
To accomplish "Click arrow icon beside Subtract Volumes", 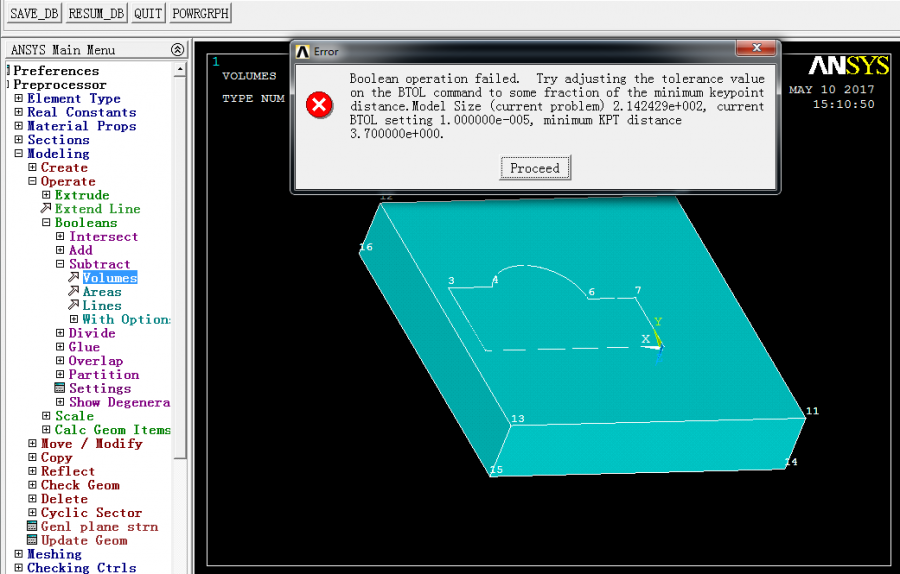I will [73, 277].
